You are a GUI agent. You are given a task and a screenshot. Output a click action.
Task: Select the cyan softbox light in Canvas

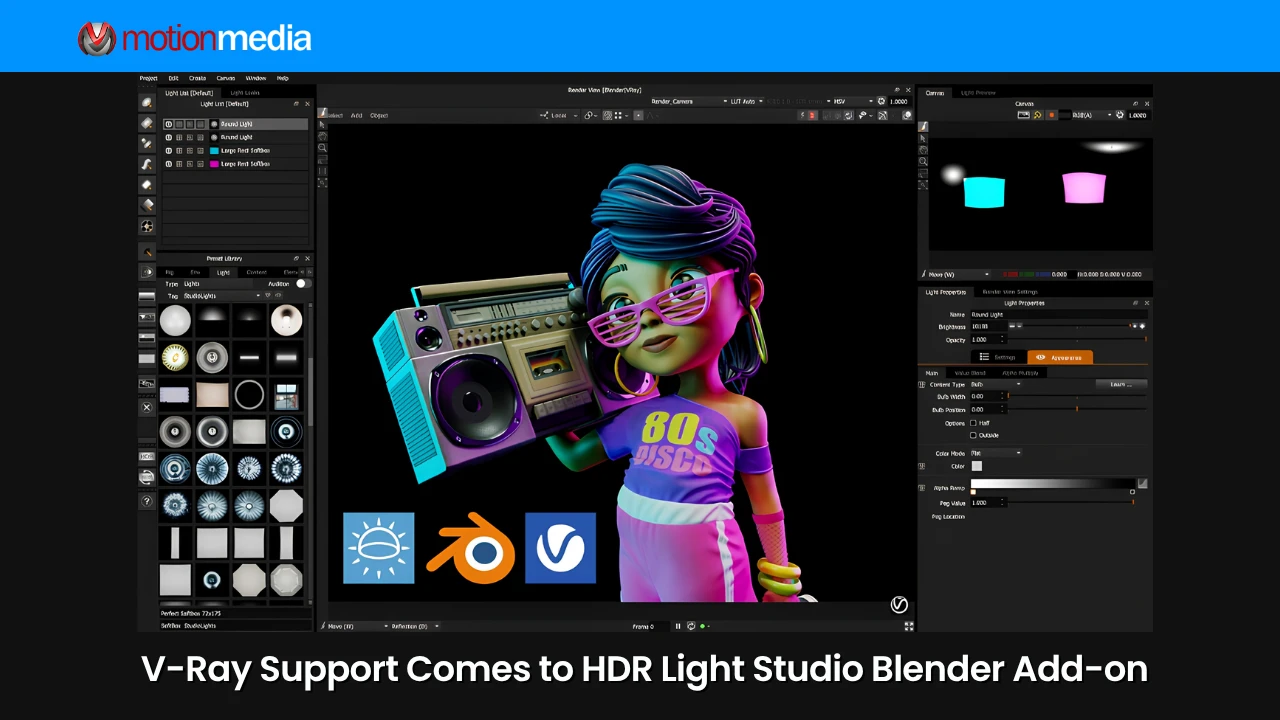tap(984, 191)
